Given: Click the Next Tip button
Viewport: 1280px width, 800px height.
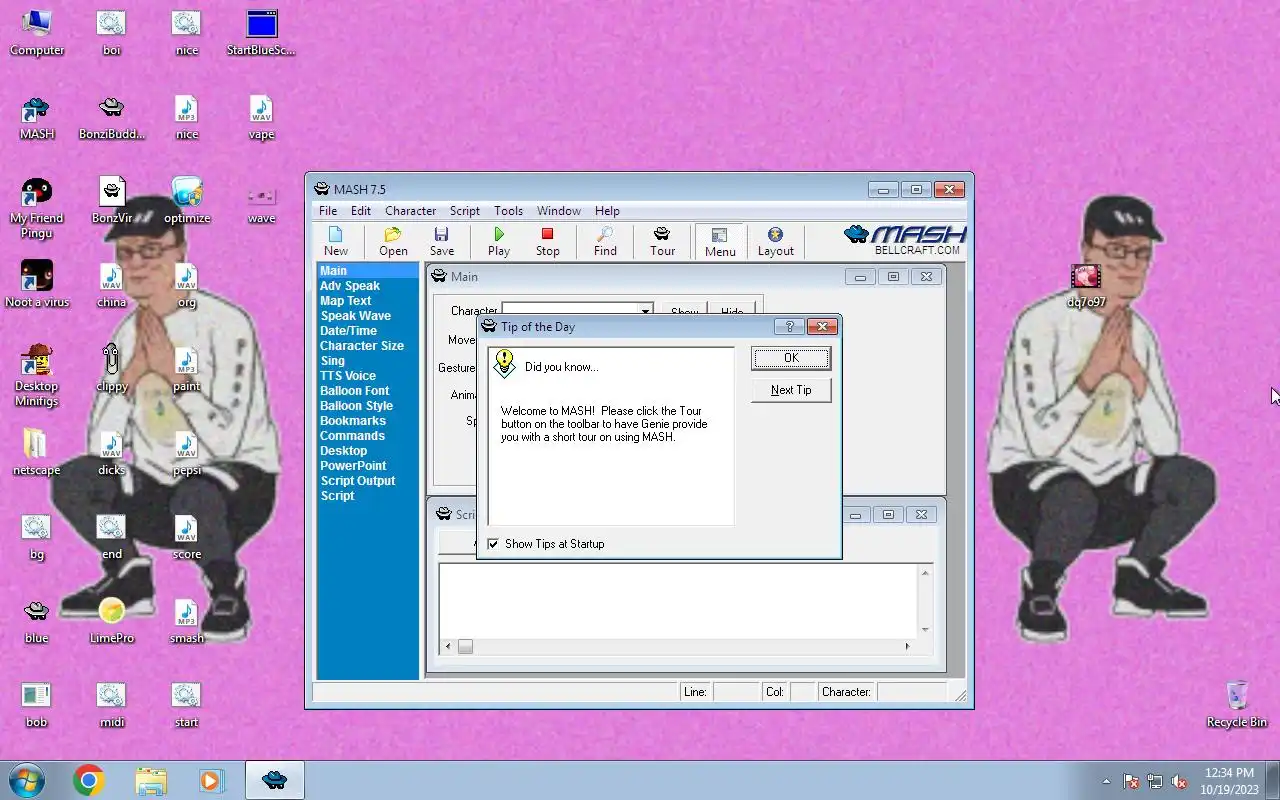Looking at the screenshot, I should point(791,390).
